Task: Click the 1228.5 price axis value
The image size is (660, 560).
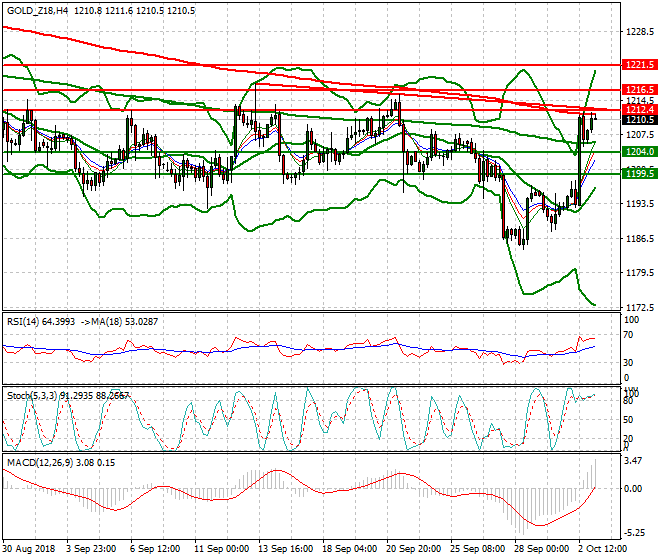Action: 640,32
